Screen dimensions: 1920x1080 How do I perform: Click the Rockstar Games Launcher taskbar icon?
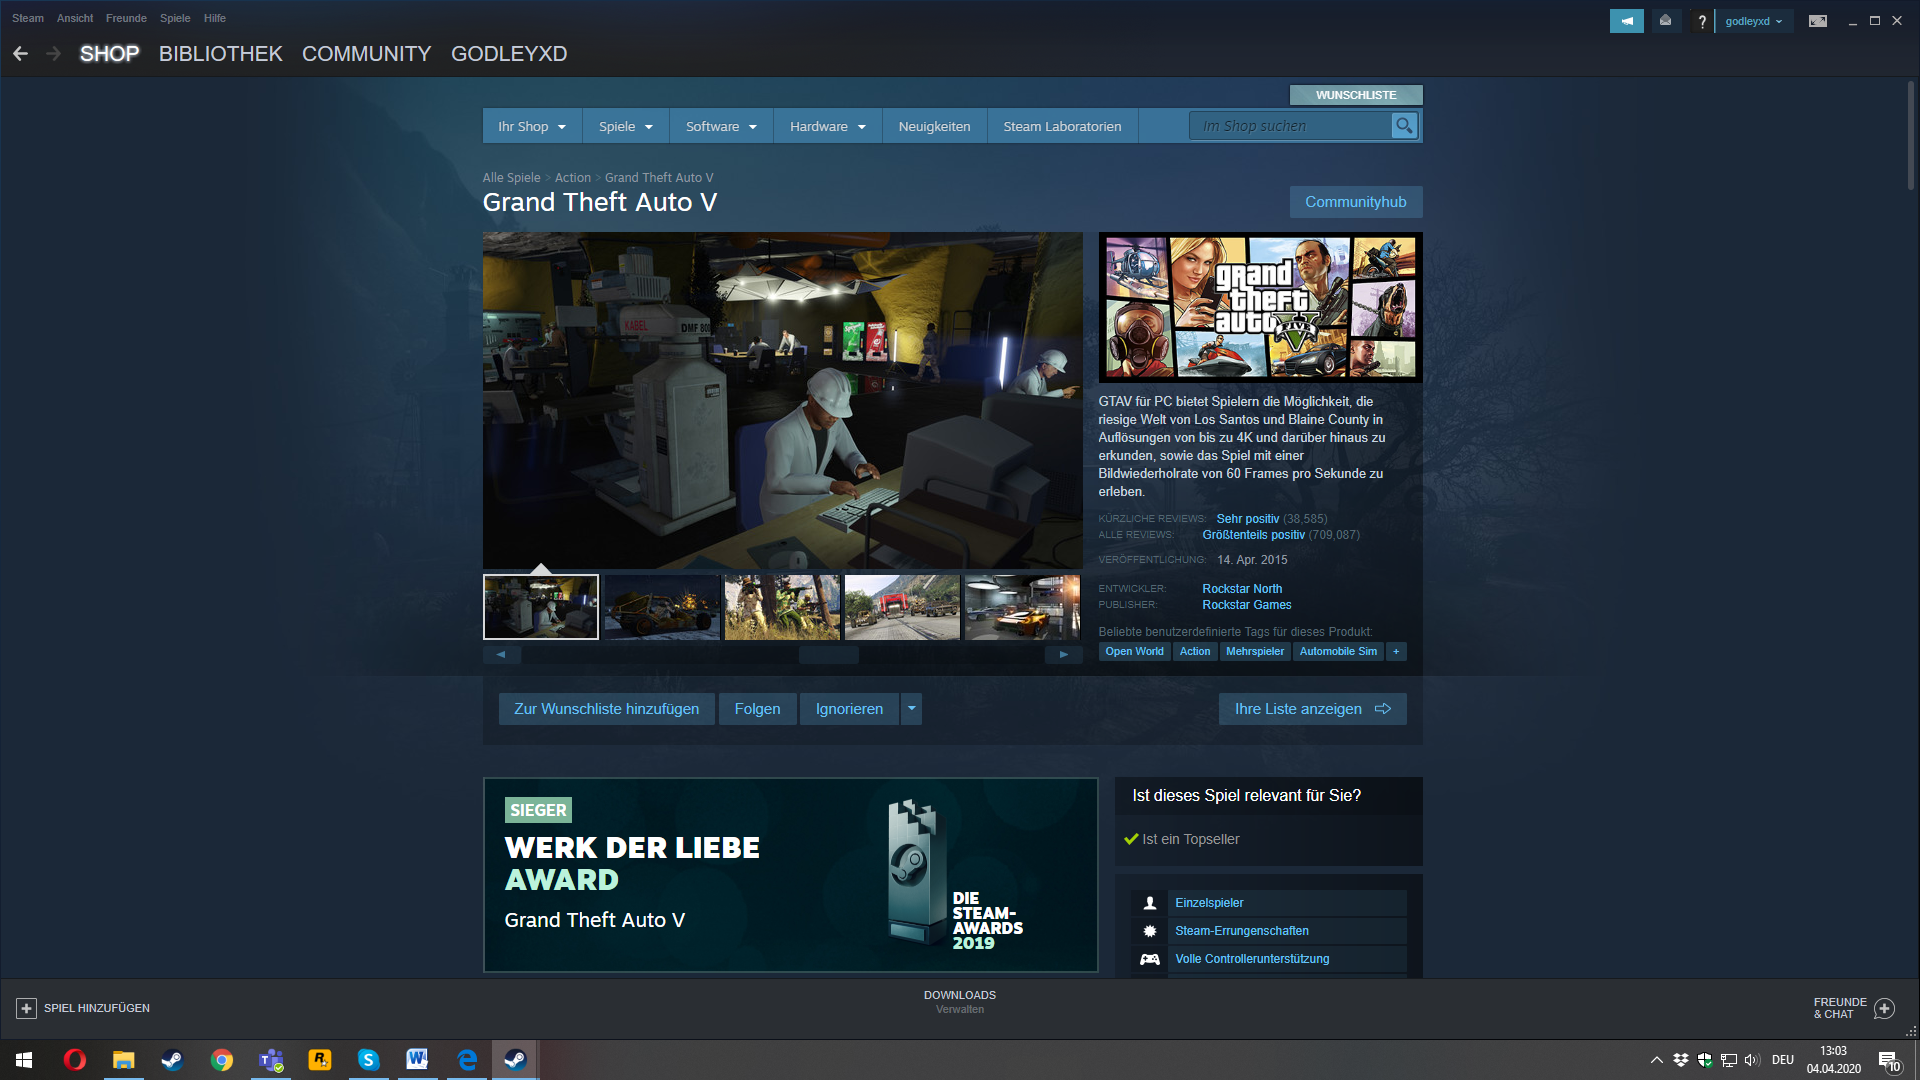coord(320,1060)
